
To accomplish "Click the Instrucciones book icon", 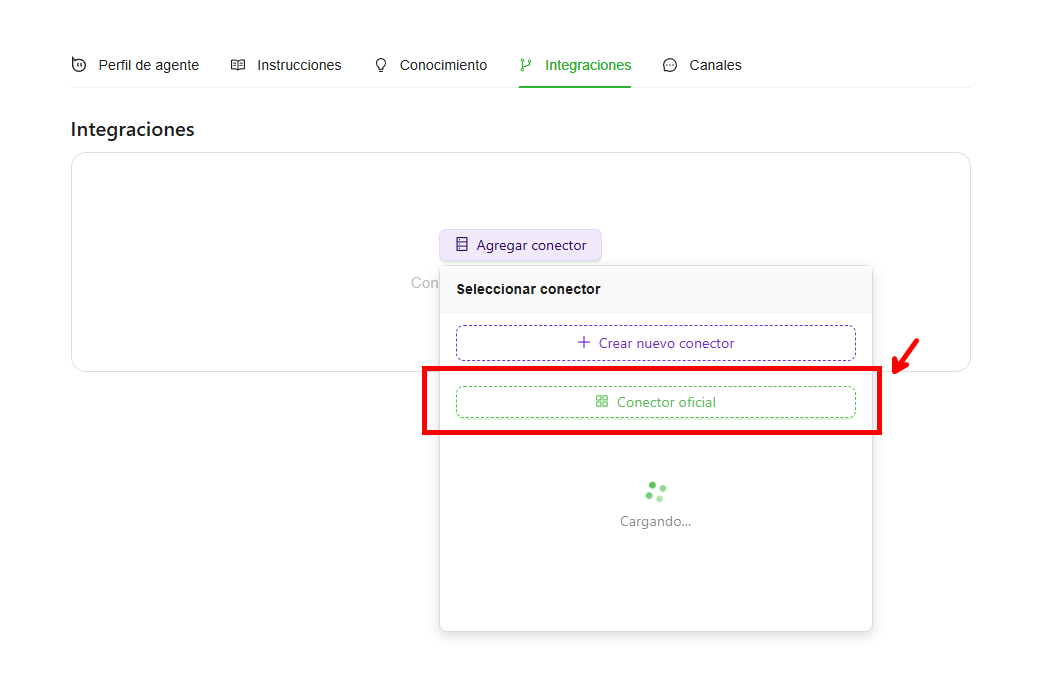I will (238, 65).
